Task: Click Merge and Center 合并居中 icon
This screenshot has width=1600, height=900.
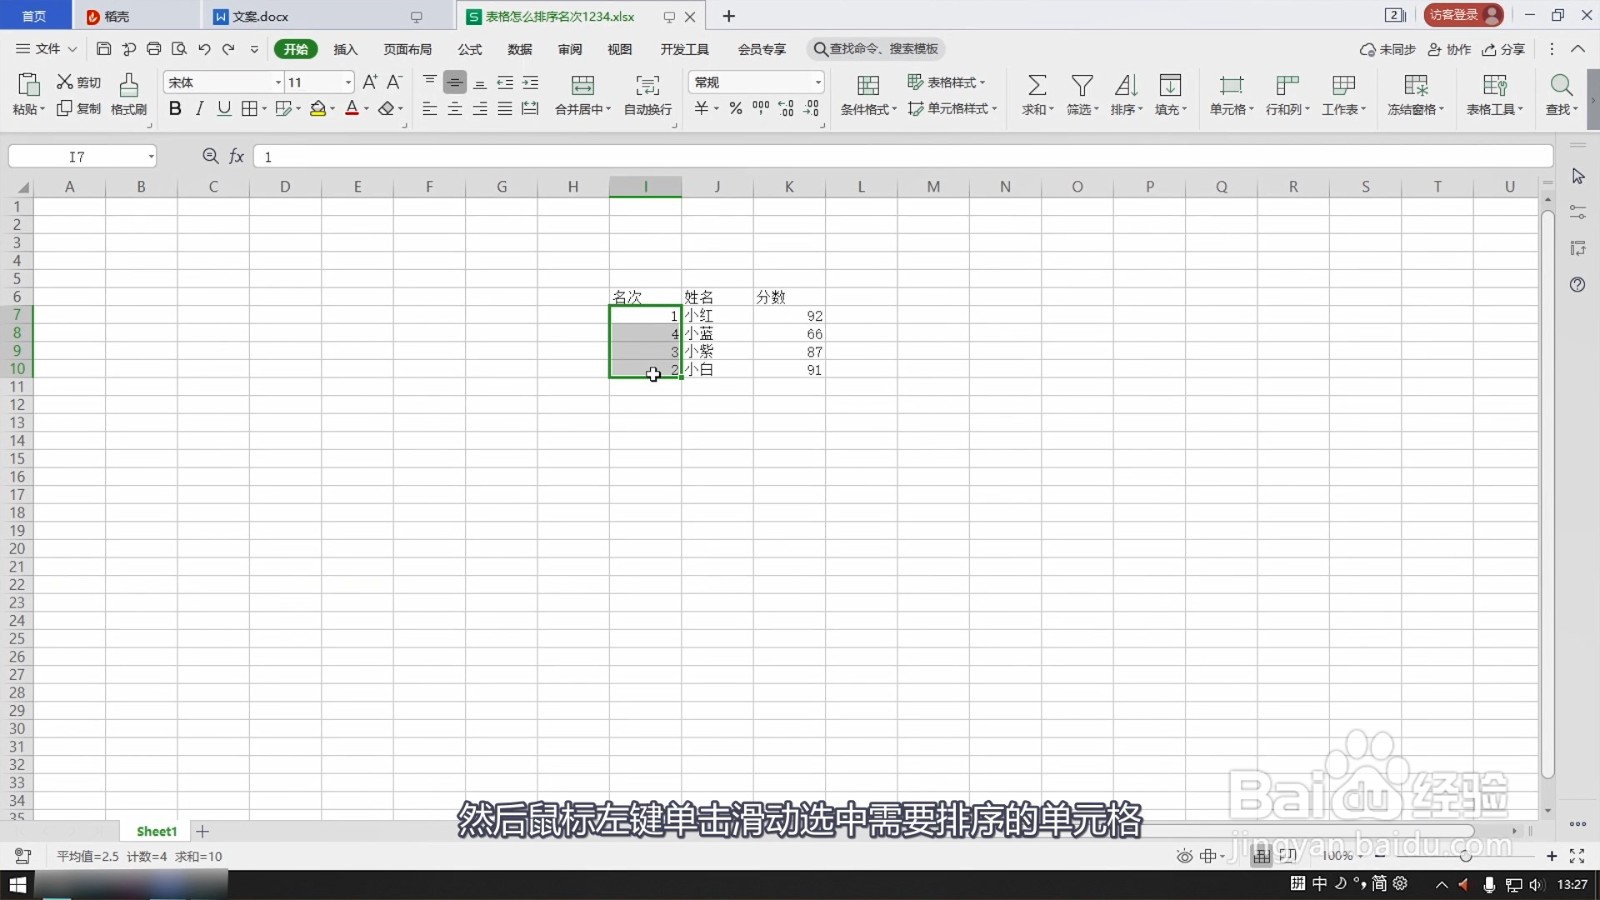Action: pos(583,85)
